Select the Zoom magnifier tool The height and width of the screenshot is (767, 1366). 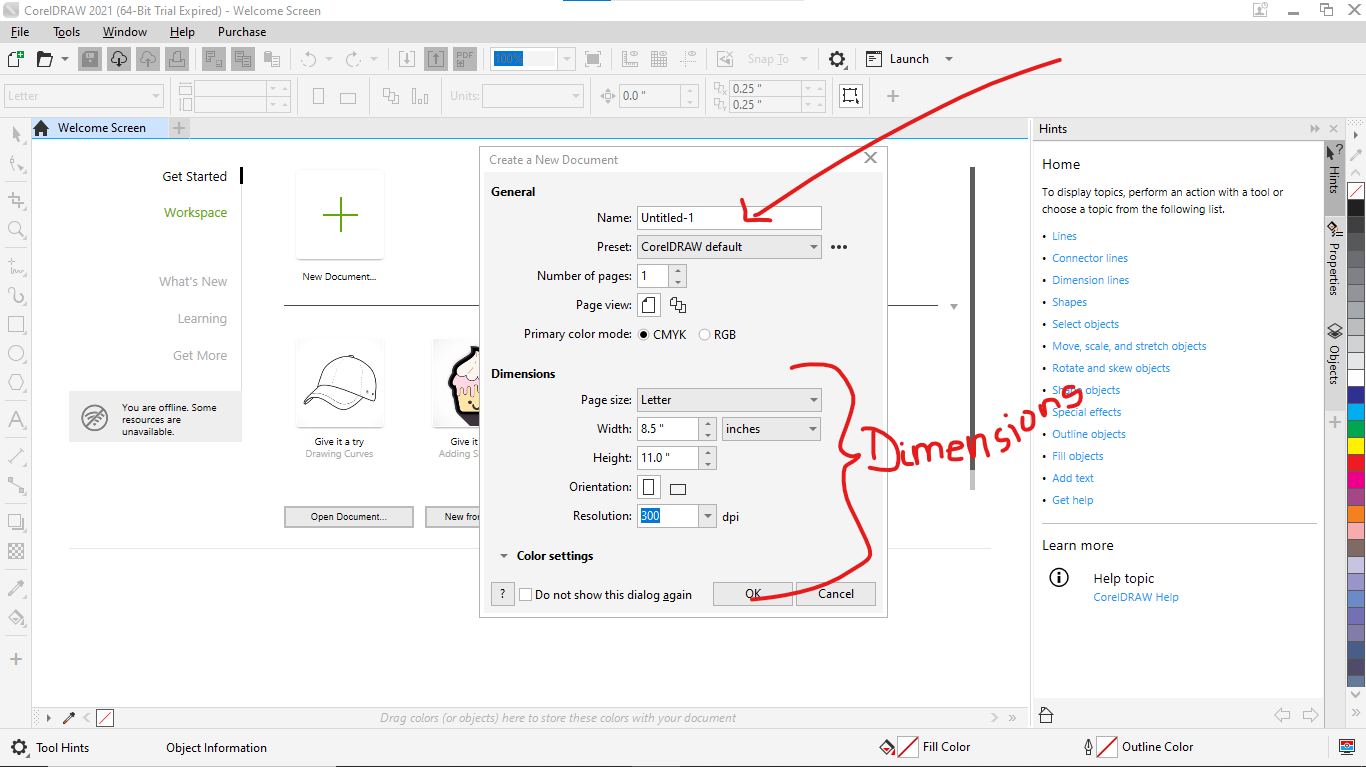point(16,230)
